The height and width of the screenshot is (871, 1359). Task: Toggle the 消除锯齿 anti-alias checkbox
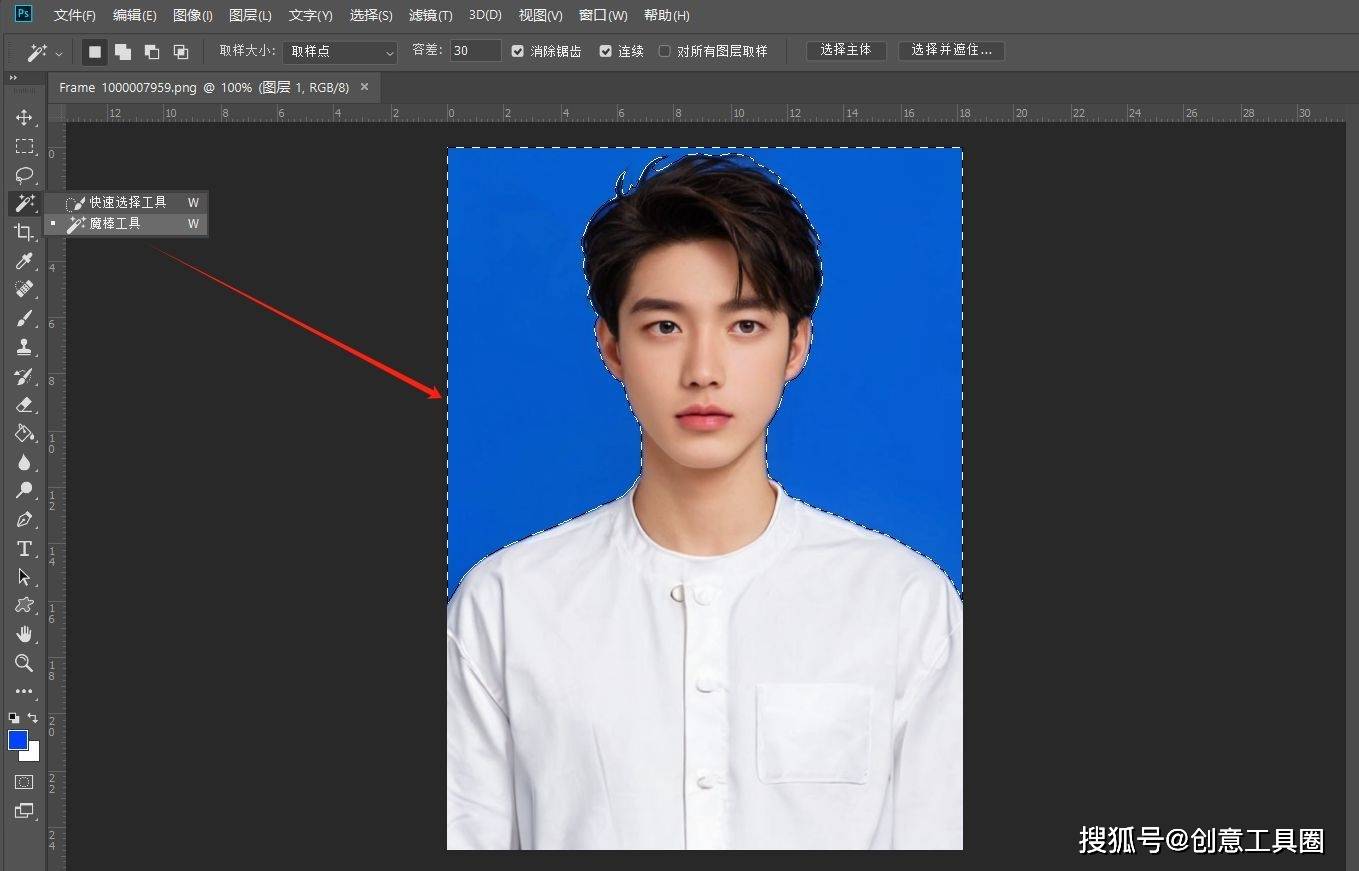518,51
